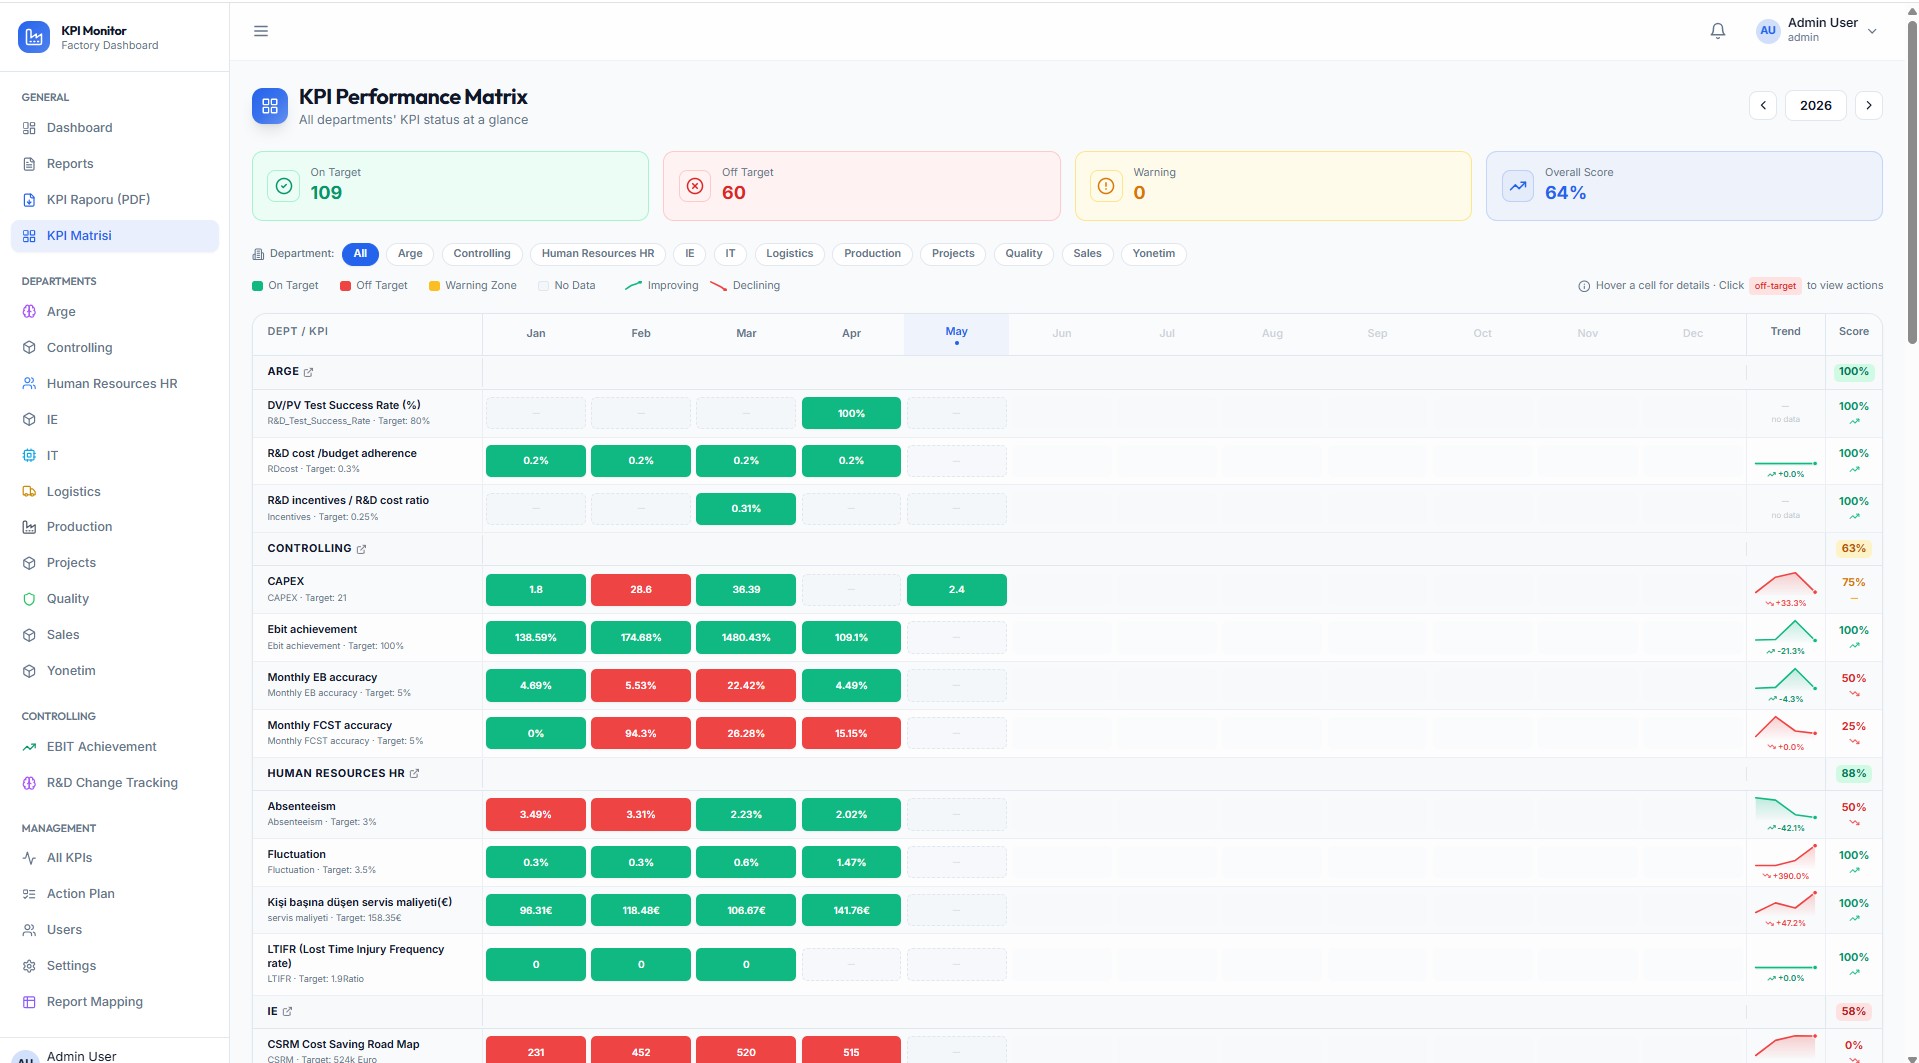This screenshot has width=1919, height=1063.
Task: Open Sales in sidebar departments
Action: [x=115, y=635]
